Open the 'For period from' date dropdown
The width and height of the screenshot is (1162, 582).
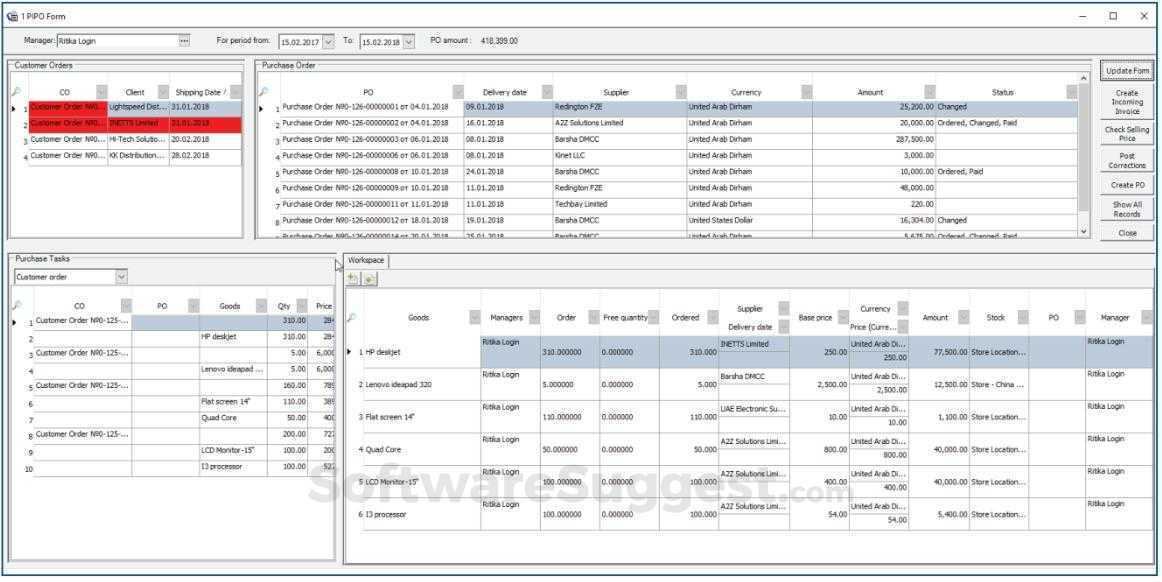(x=328, y=42)
